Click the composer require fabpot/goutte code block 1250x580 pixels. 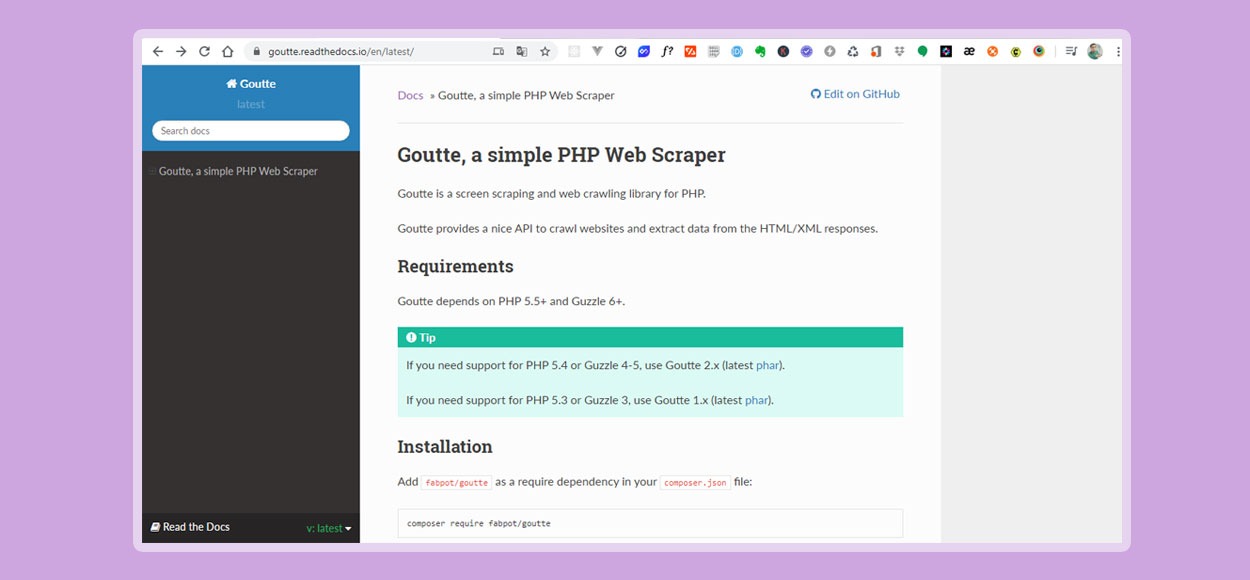tap(650, 523)
